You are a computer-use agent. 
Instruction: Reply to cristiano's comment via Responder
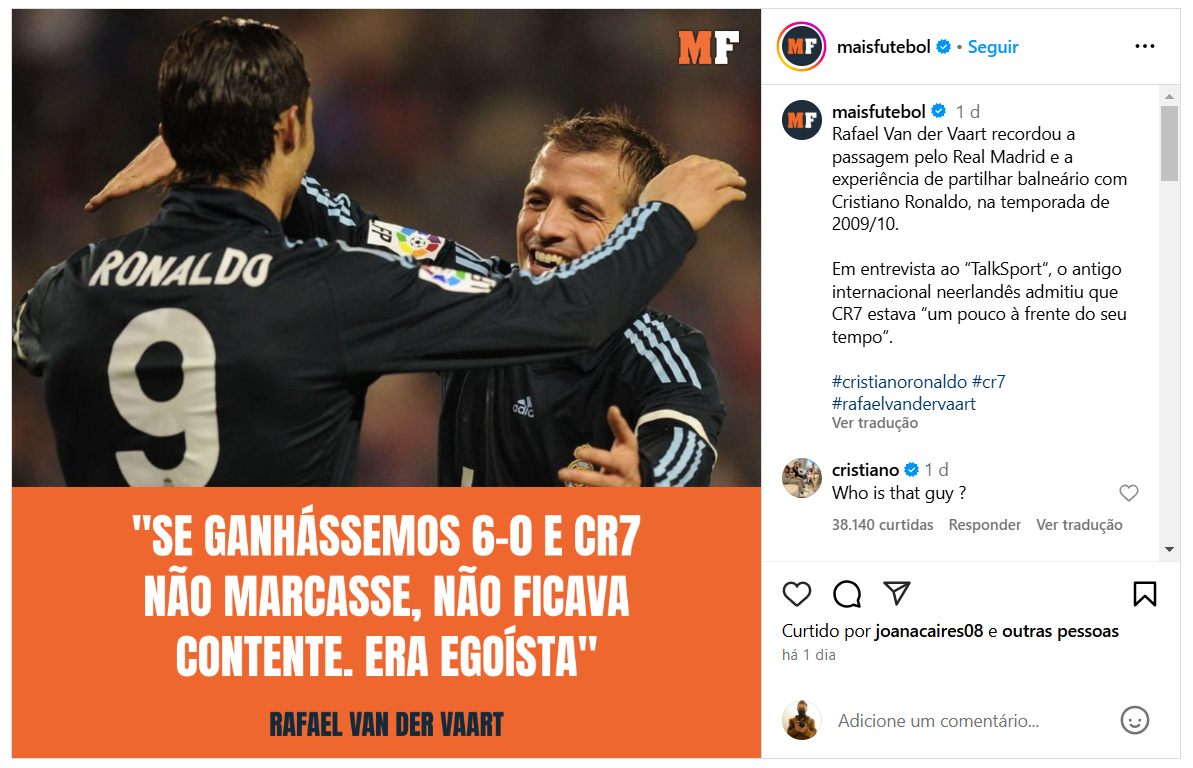click(984, 525)
